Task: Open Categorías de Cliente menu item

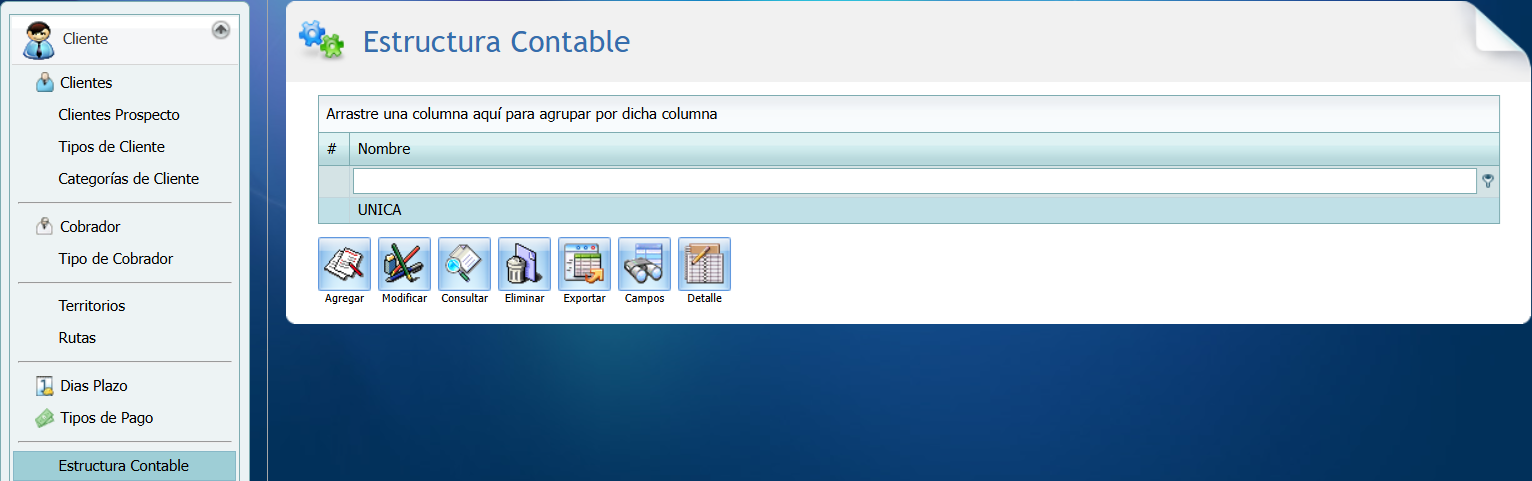Action: point(129,179)
